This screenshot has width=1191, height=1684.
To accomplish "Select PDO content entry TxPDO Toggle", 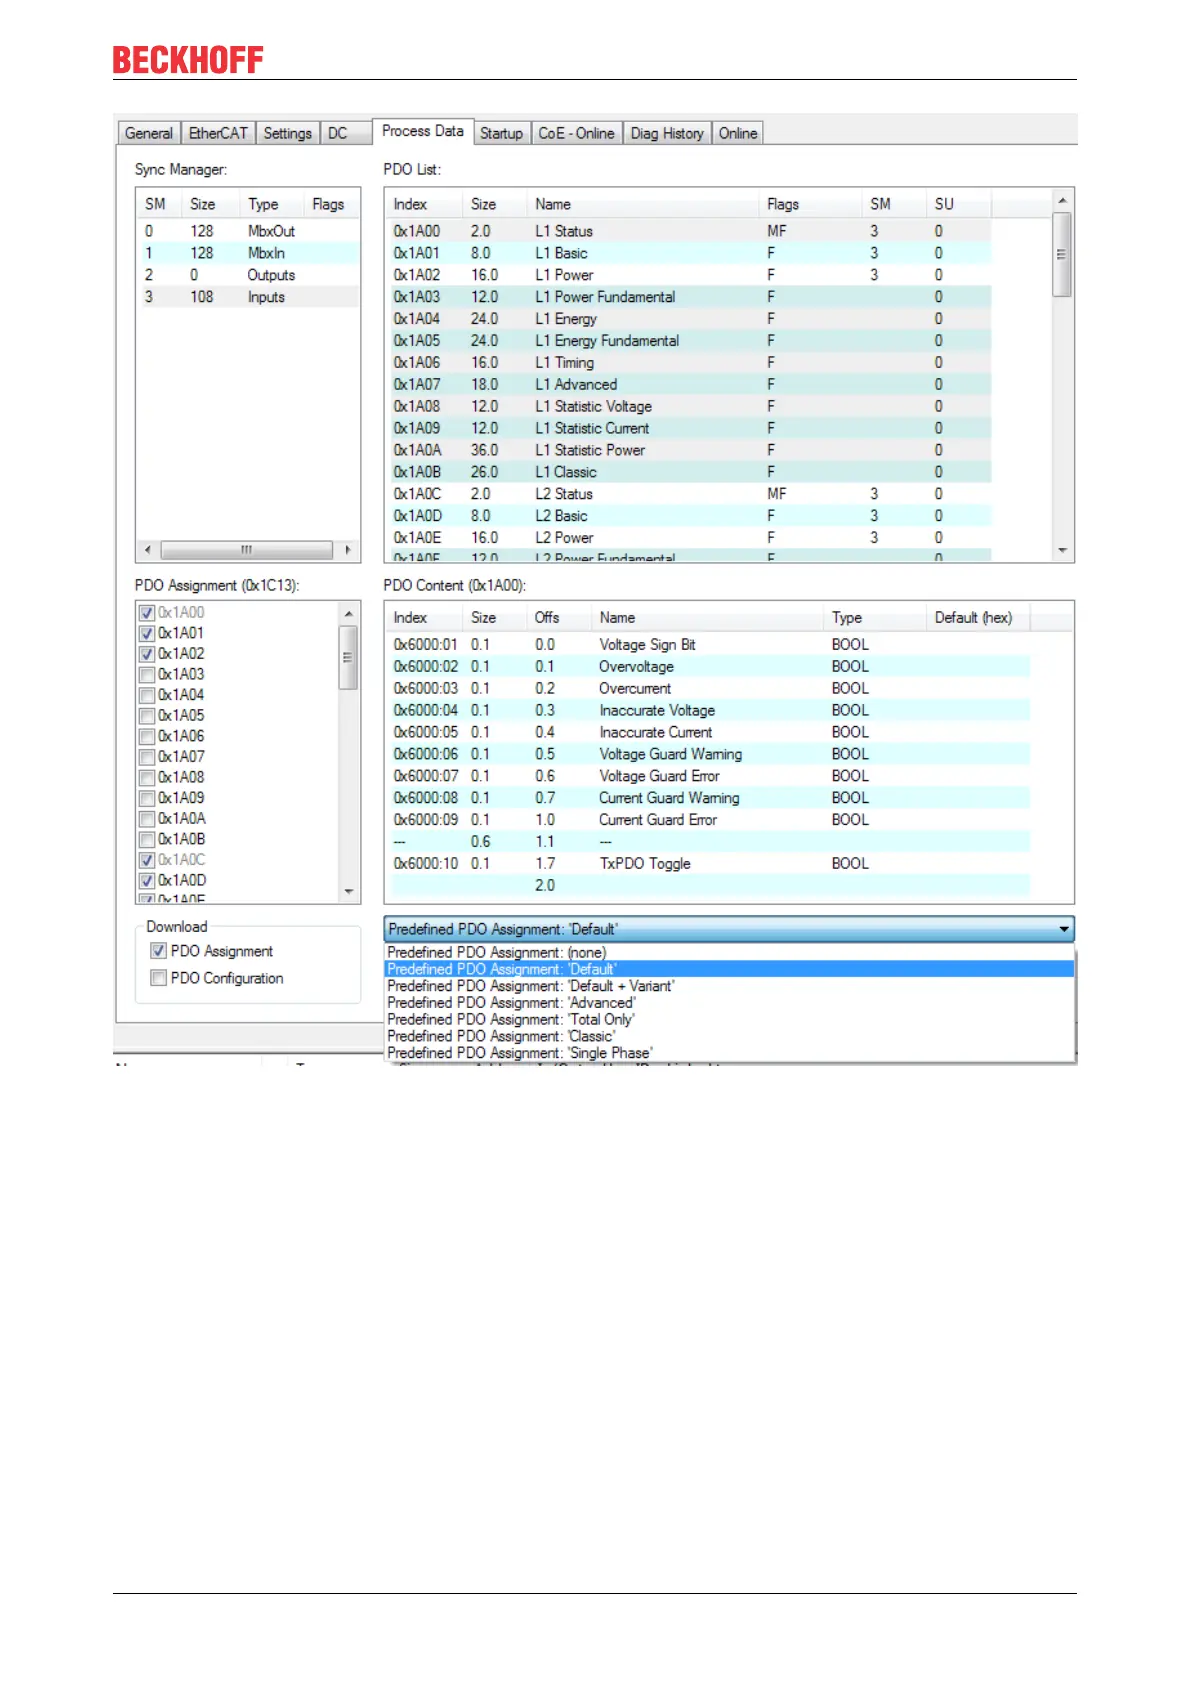I will 708,864.
